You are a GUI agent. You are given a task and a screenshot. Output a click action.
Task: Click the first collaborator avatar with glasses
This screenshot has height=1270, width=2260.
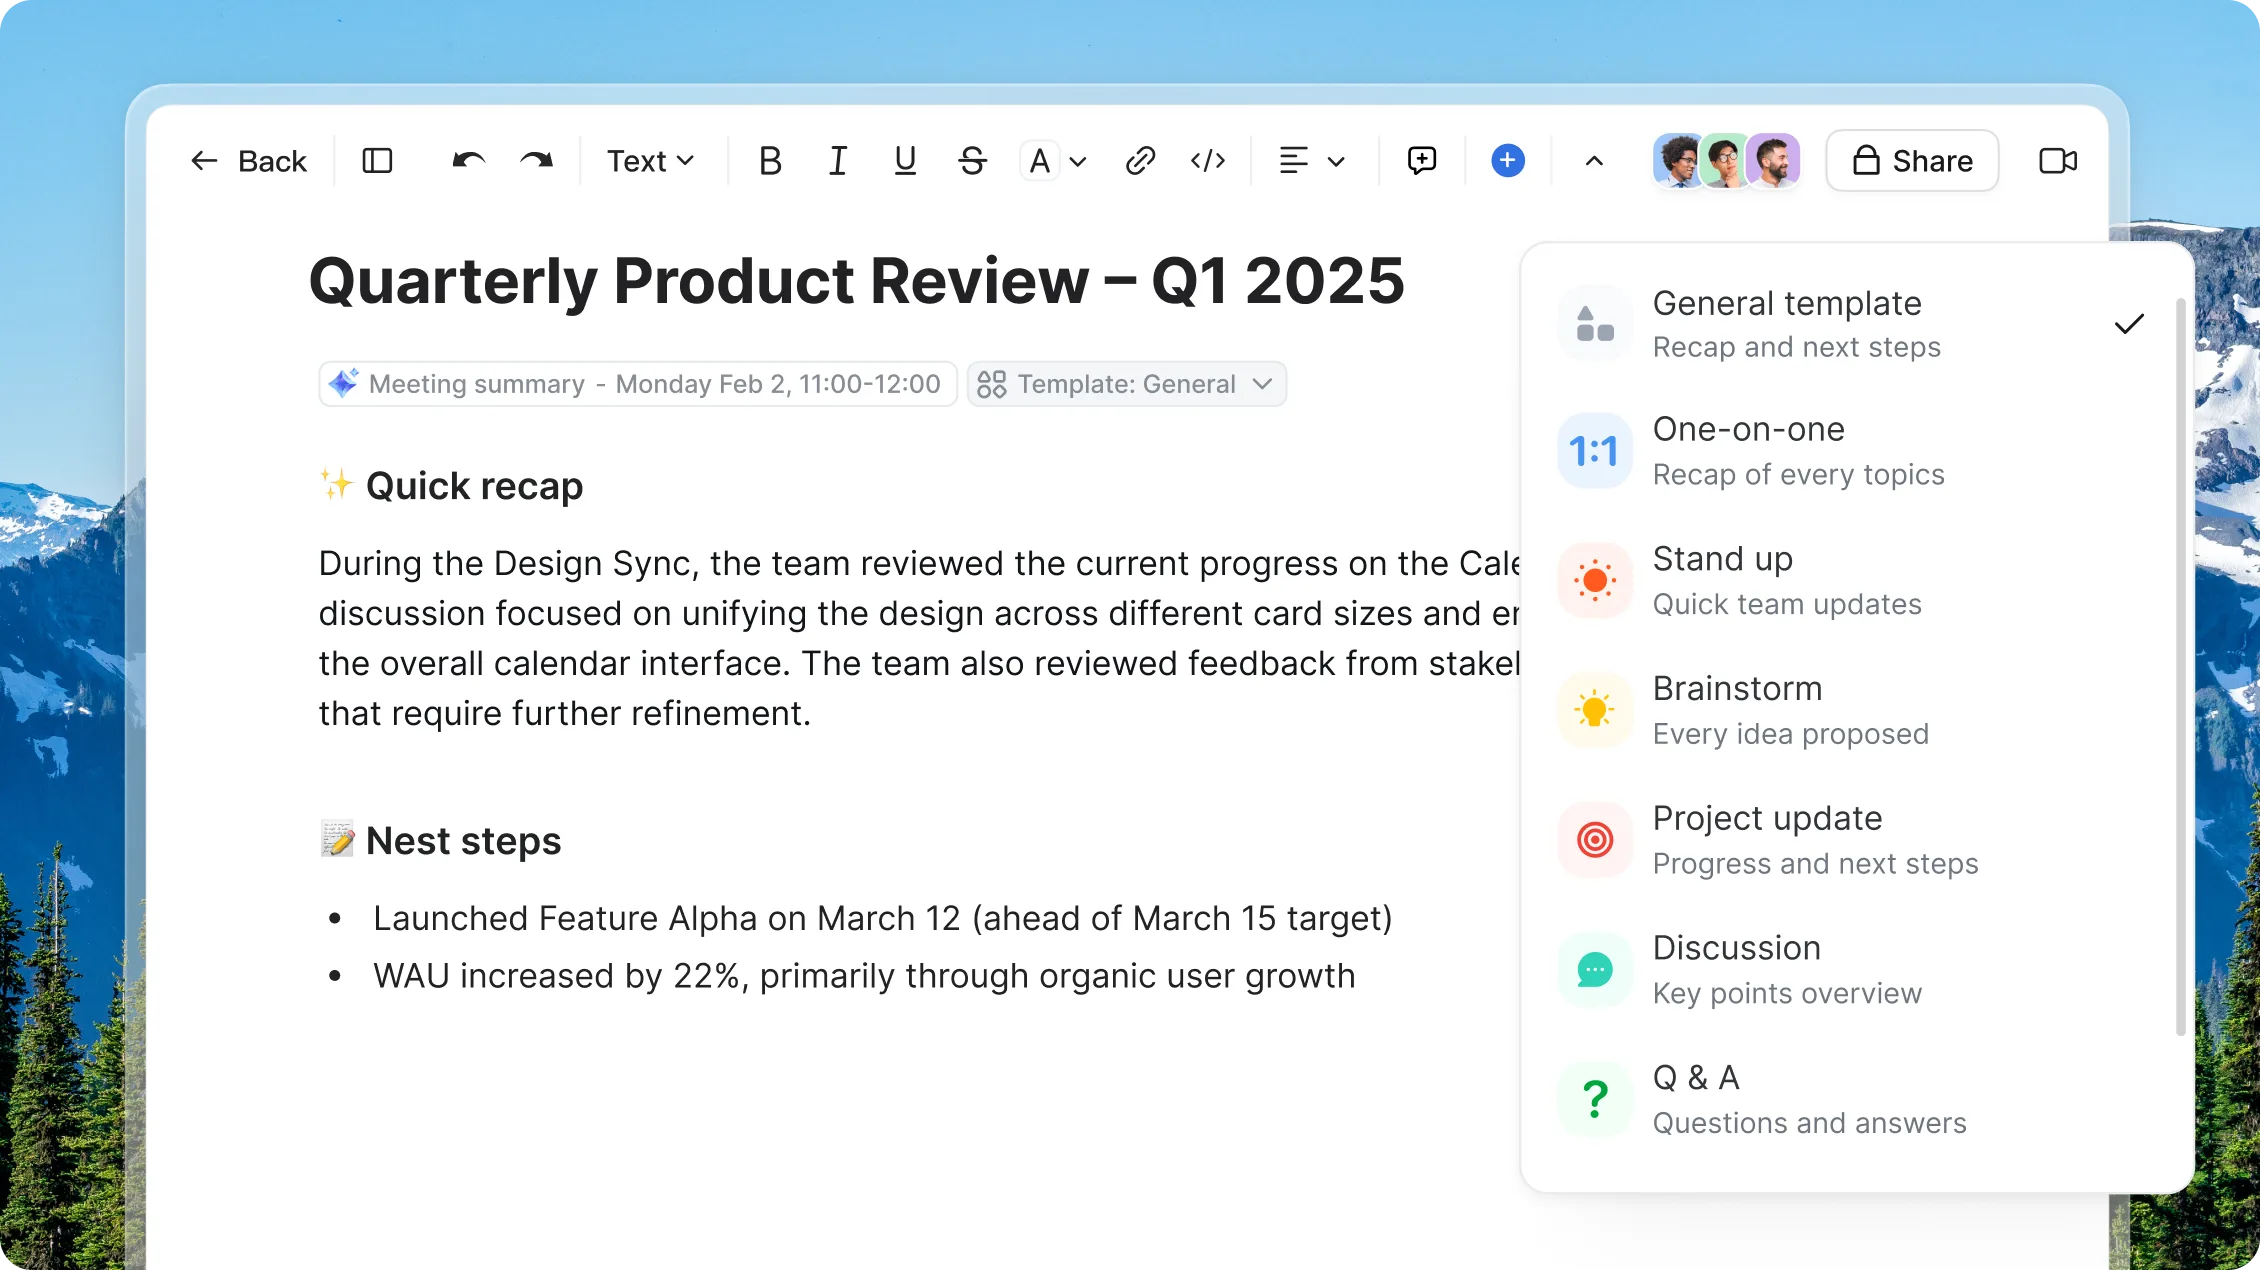[1679, 161]
